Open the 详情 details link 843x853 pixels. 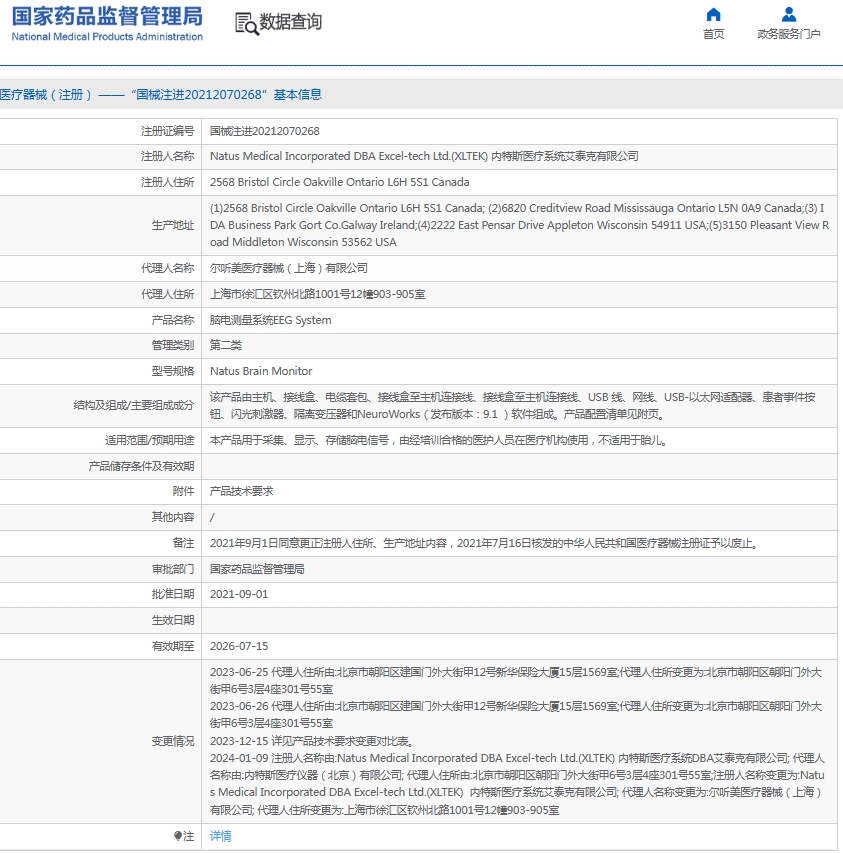click(221, 836)
